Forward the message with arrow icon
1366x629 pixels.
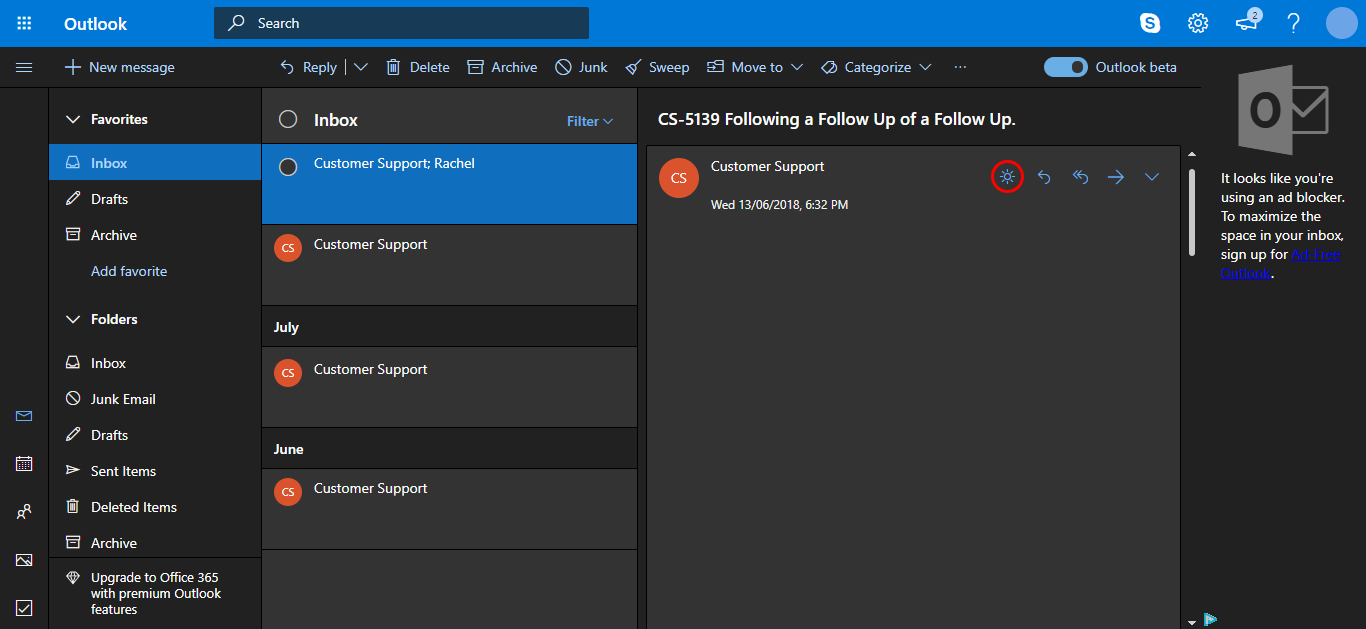click(1116, 177)
